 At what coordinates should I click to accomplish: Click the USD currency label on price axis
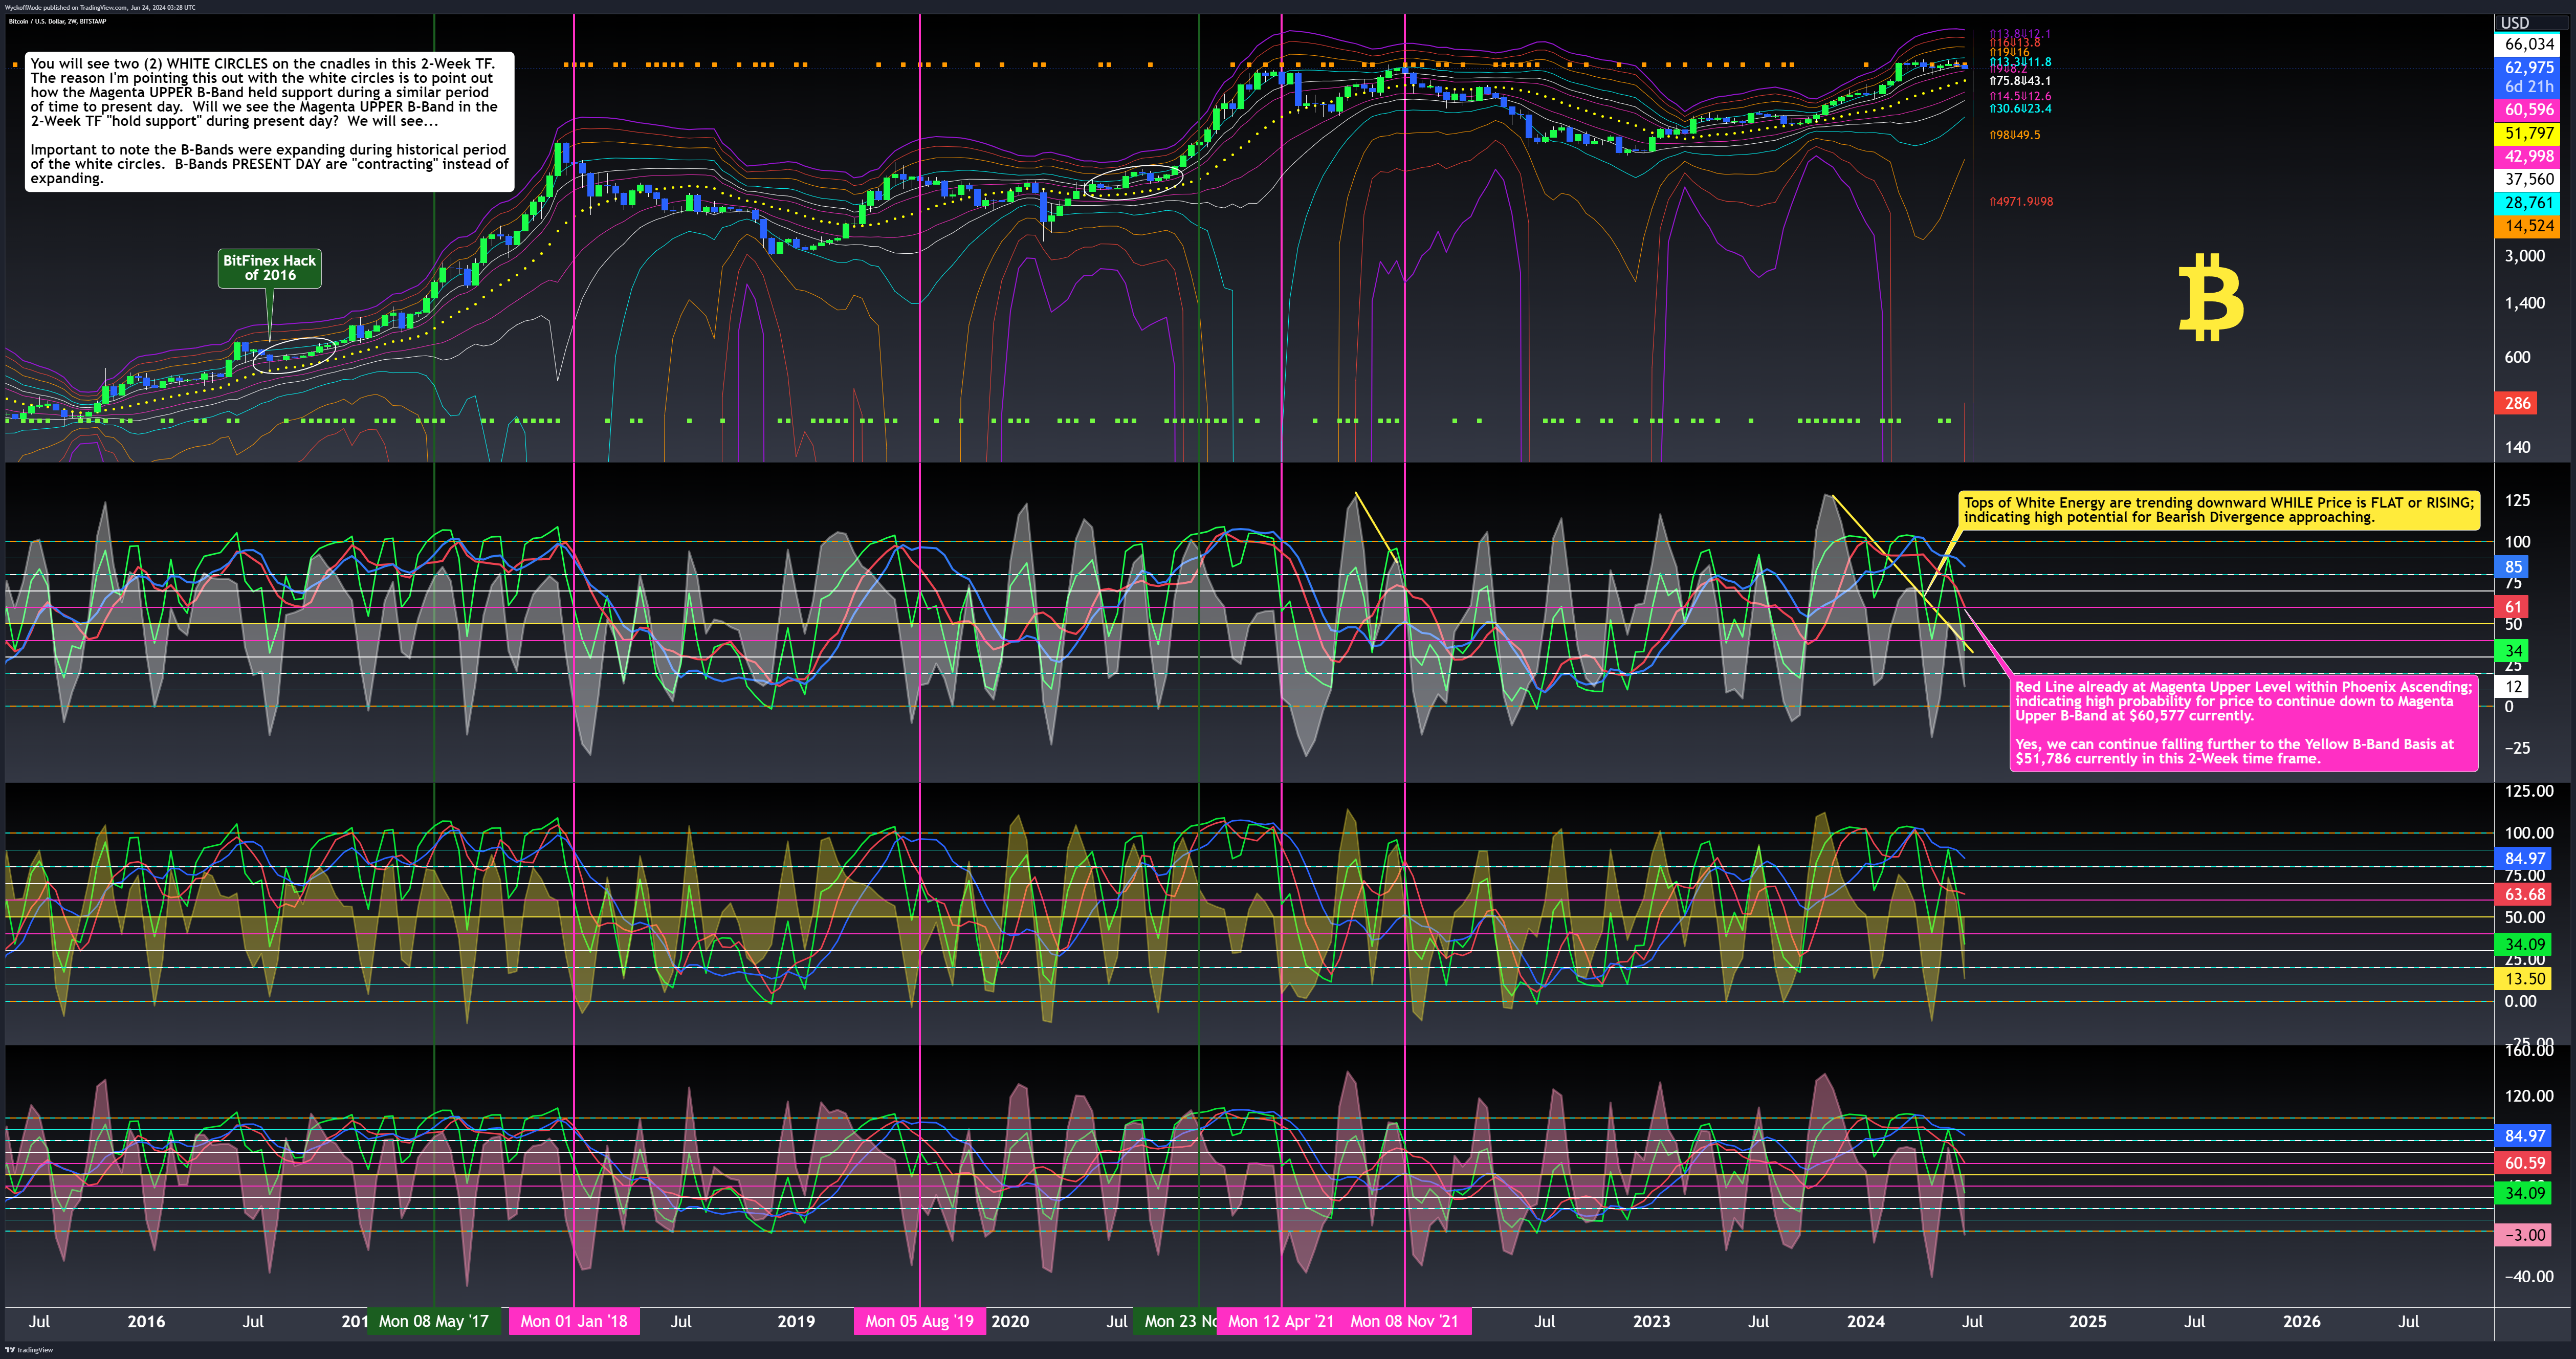[x=2514, y=23]
